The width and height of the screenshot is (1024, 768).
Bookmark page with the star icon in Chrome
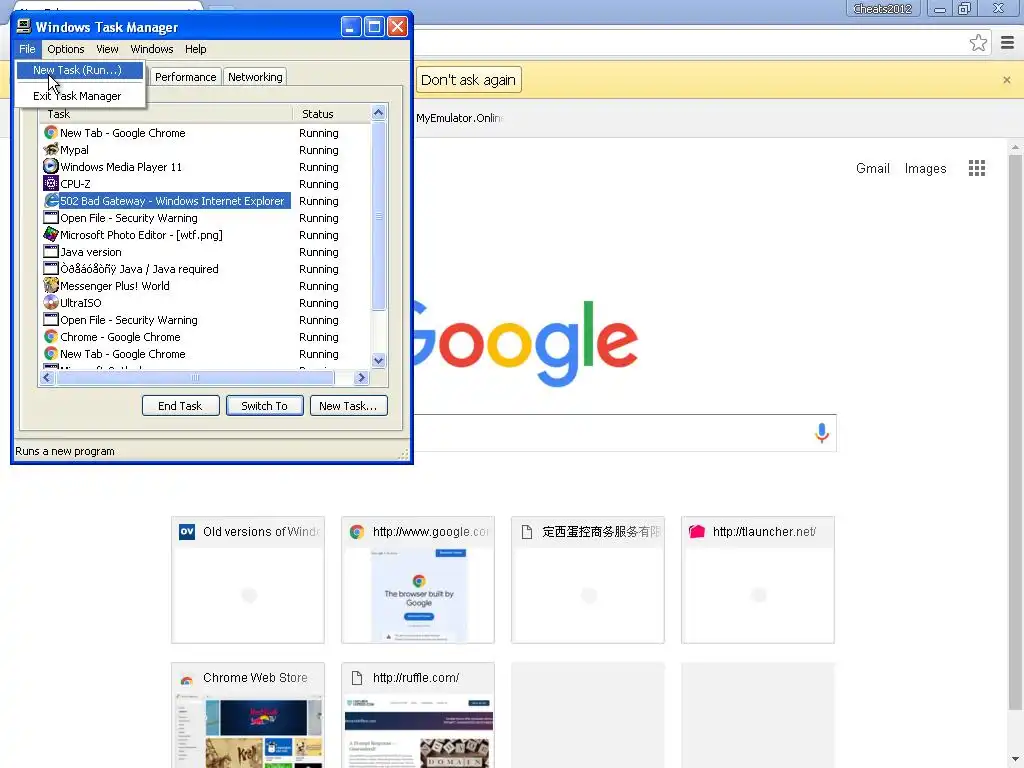[978, 43]
